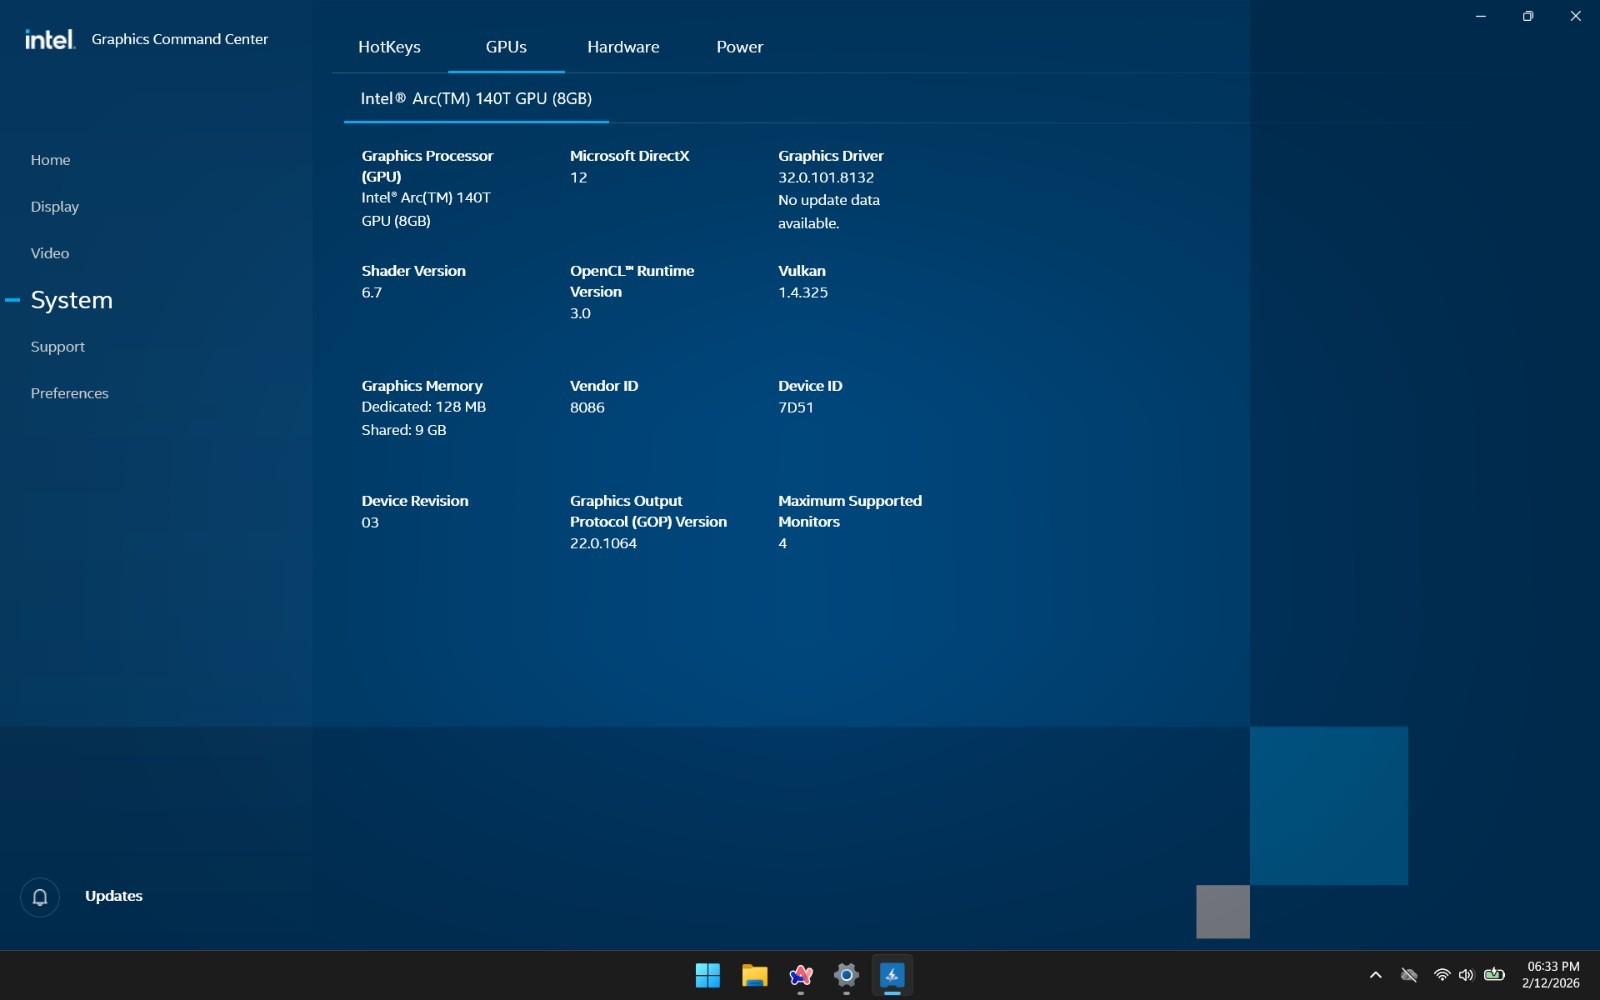Viewport: 1600px width, 1000px height.
Task: Click the Device Revision value 03
Action: click(x=370, y=523)
